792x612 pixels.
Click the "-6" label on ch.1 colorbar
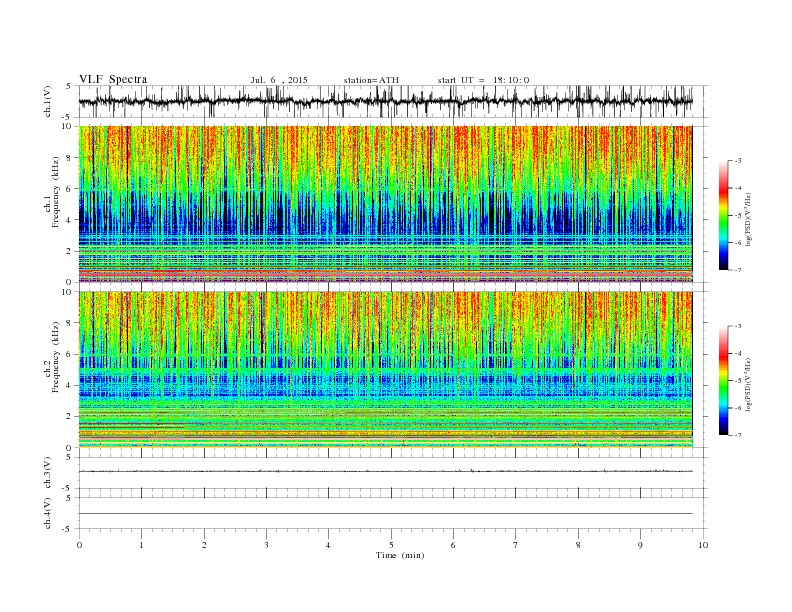click(738, 242)
